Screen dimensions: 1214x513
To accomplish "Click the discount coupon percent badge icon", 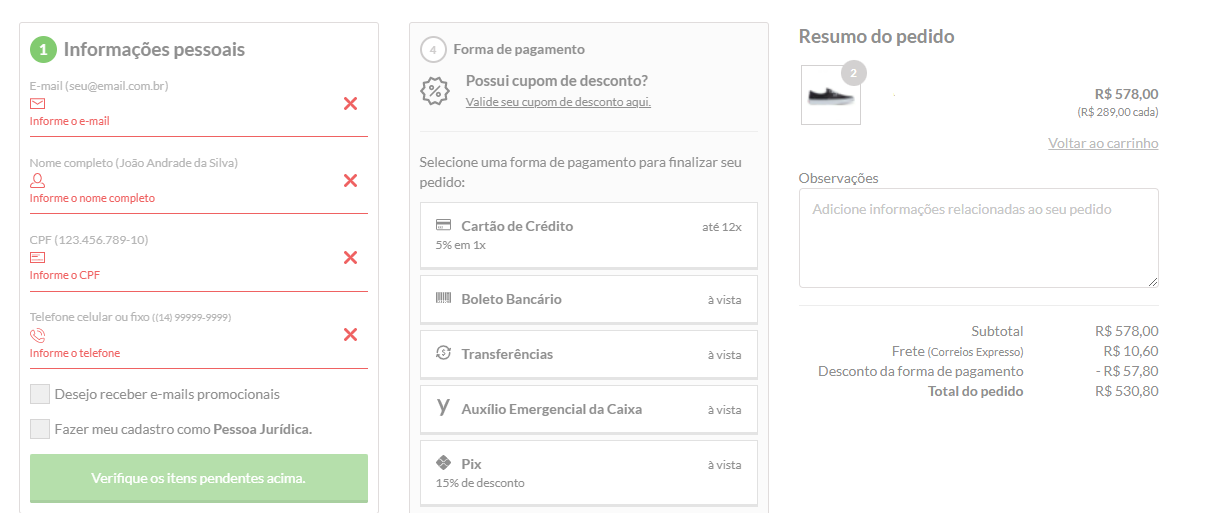I will 435,91.
